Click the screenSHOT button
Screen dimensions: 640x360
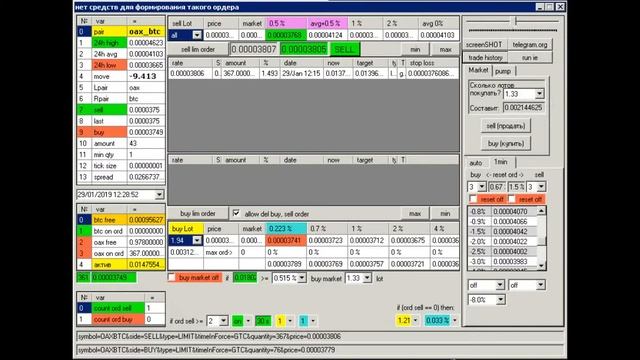[x=484, y=44]
